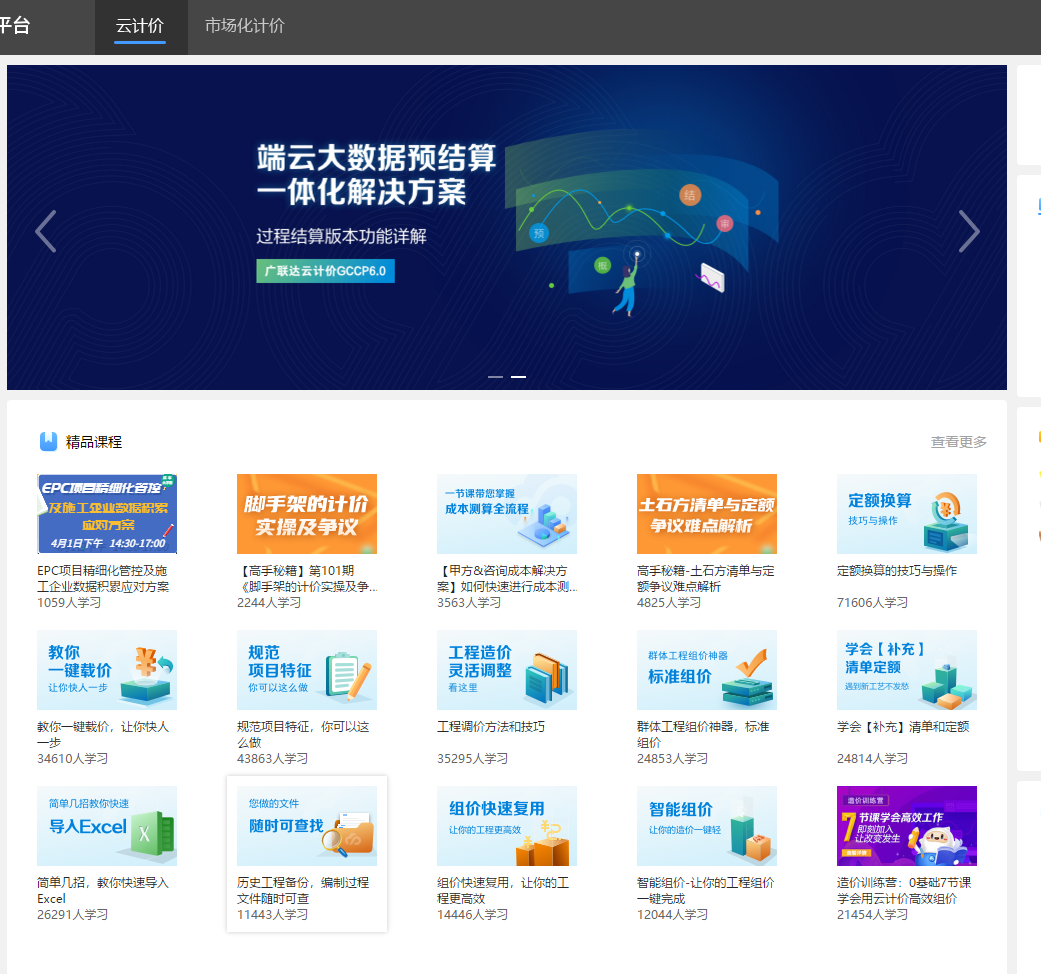This screenshot has width=1041, height=974.
Task: Click the 71606人学习 count text
Action: [872, 603]
